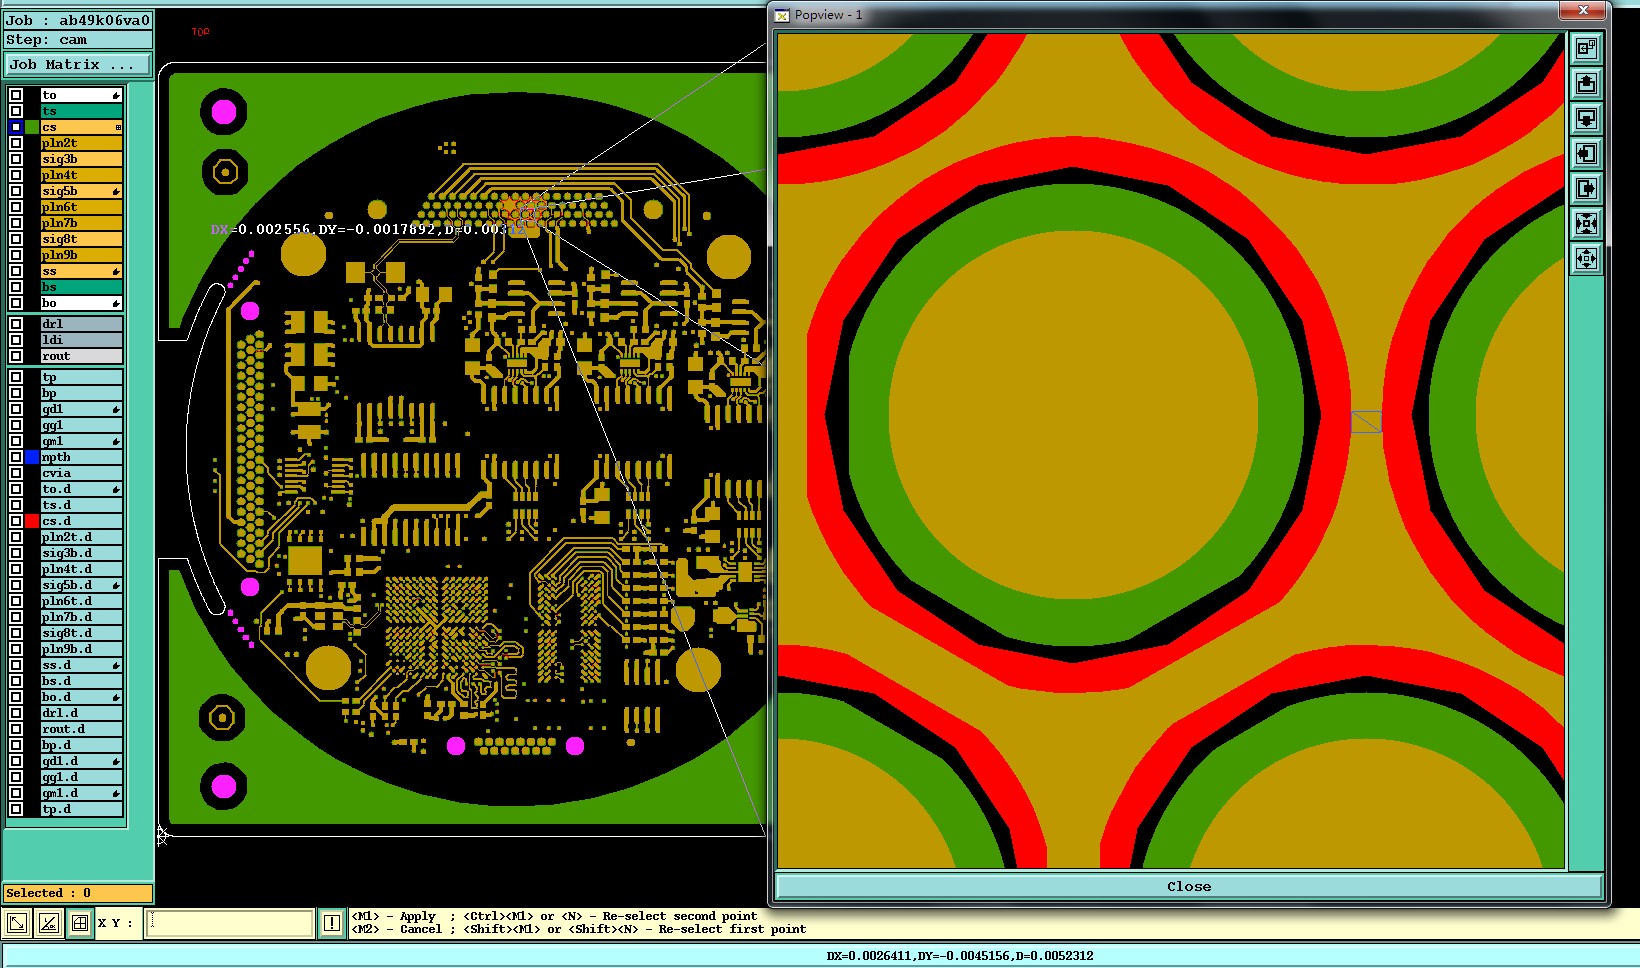Click the Step: cam label
Viewport: 1640px width, 968px height.
click(x=78, y=40)
